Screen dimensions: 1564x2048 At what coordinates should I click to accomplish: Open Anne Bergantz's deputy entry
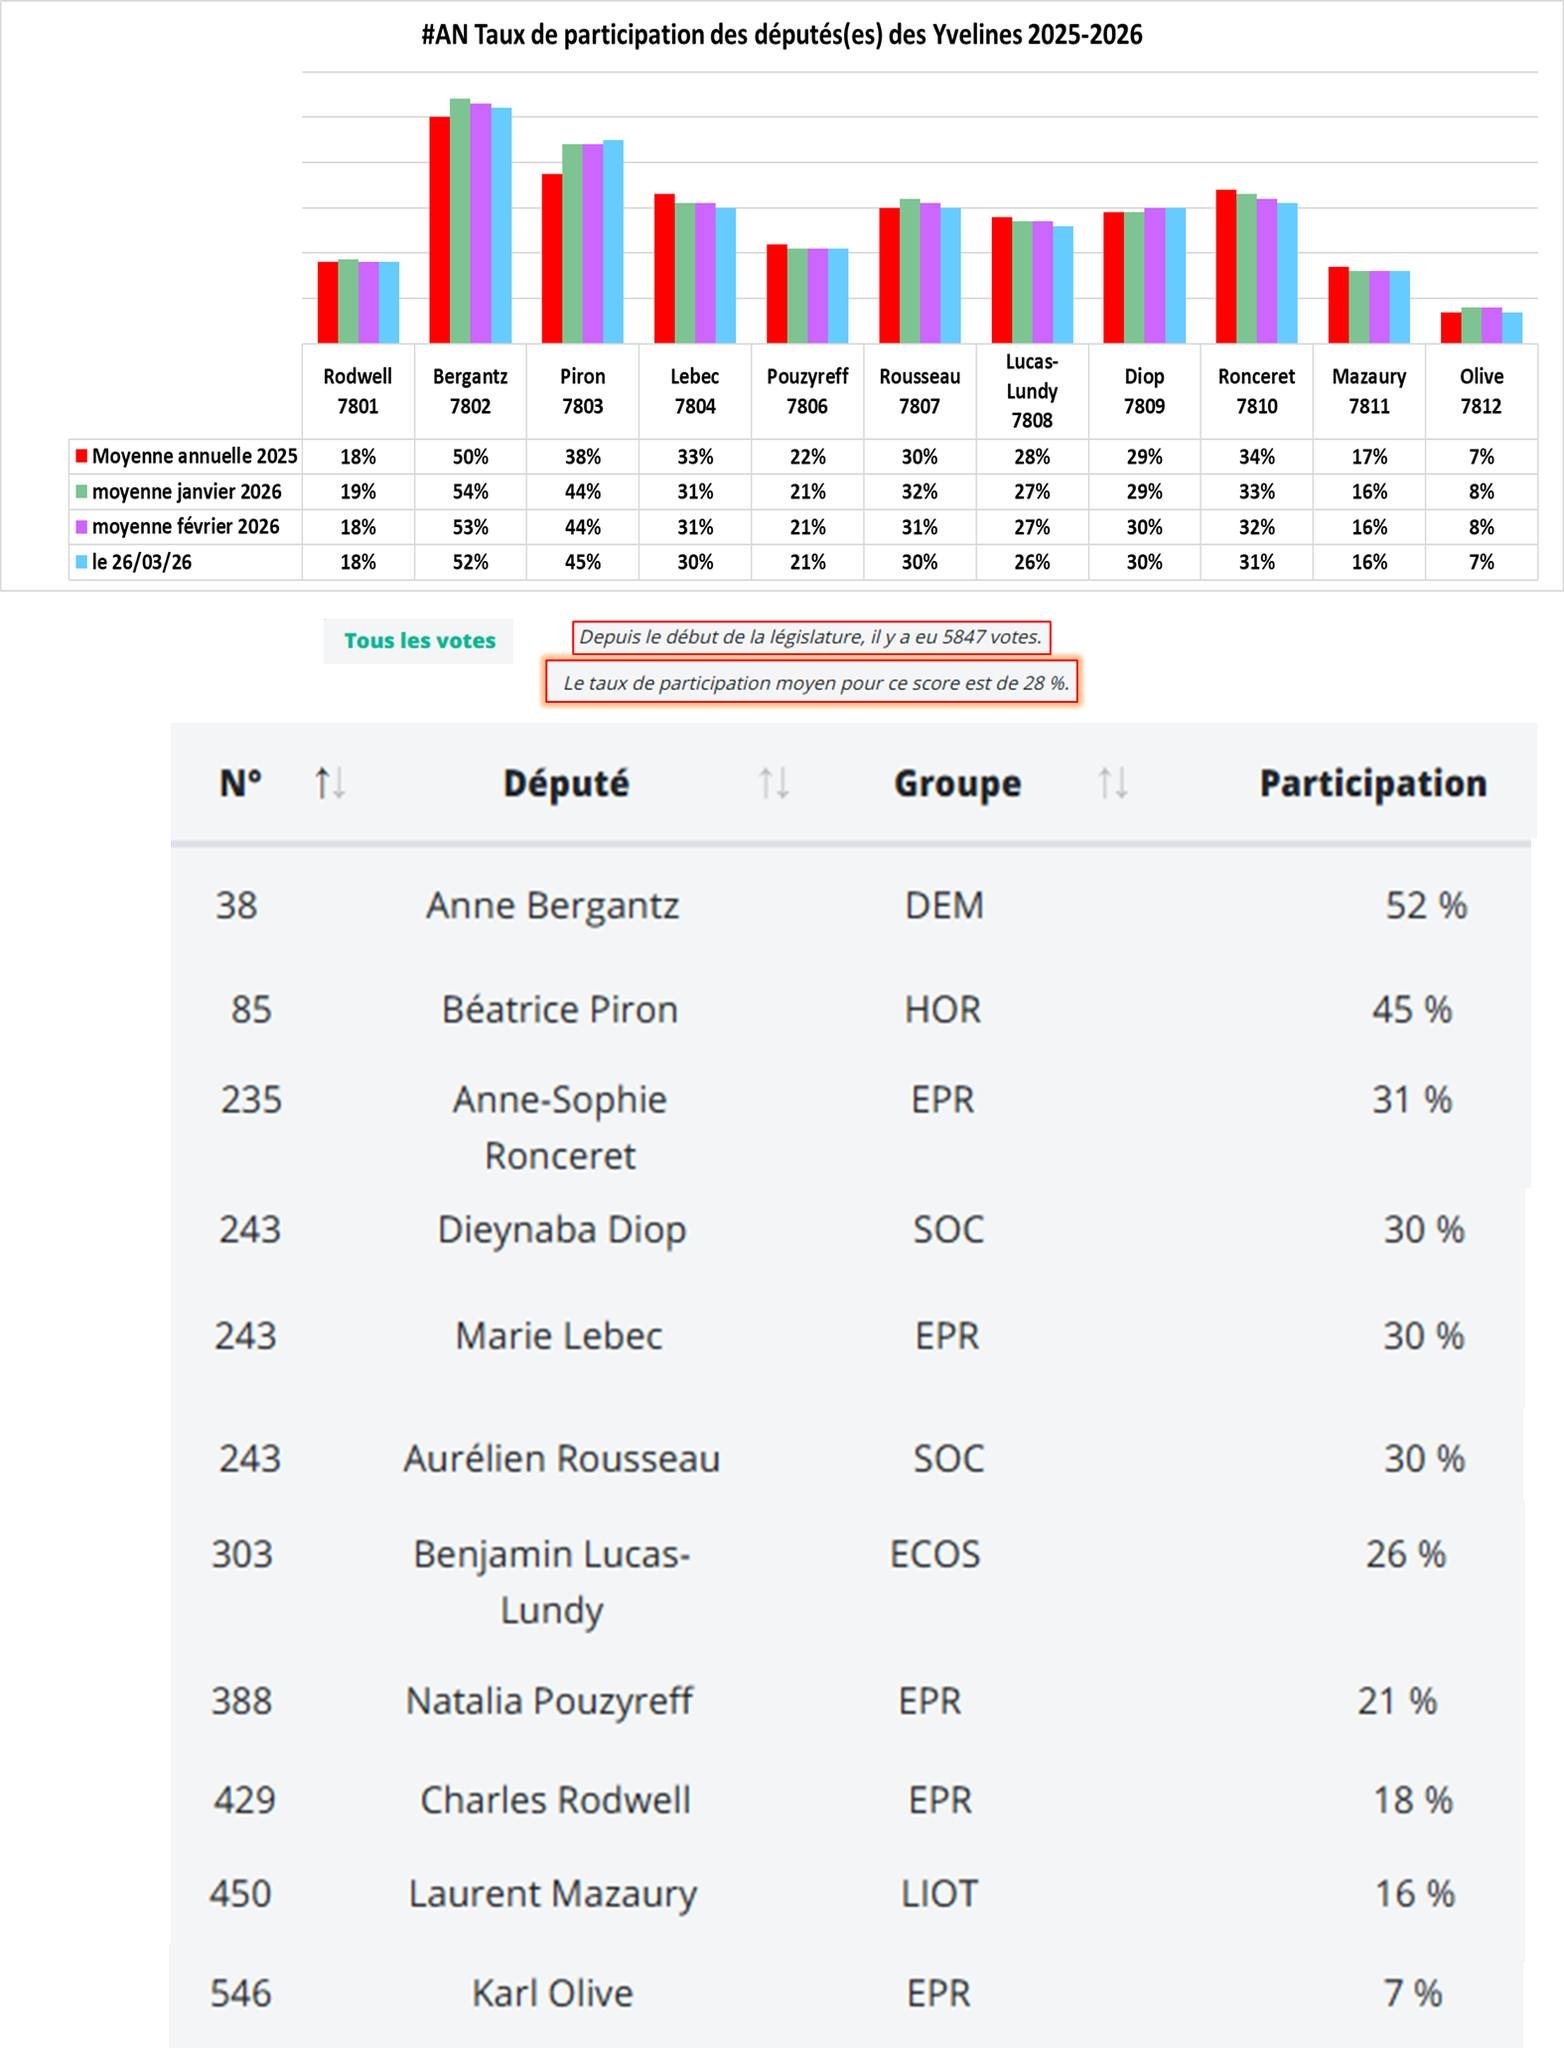click(x=552, y=905)
